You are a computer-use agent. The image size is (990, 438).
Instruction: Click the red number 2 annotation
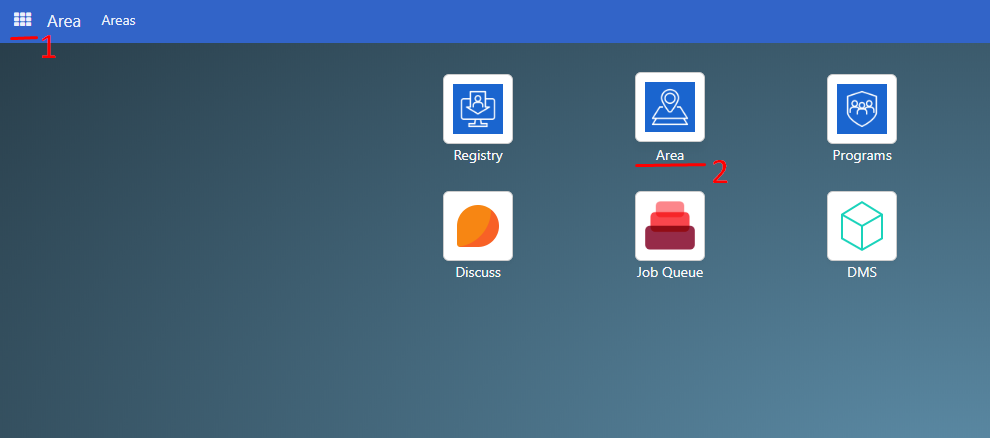tap(720, 172)
